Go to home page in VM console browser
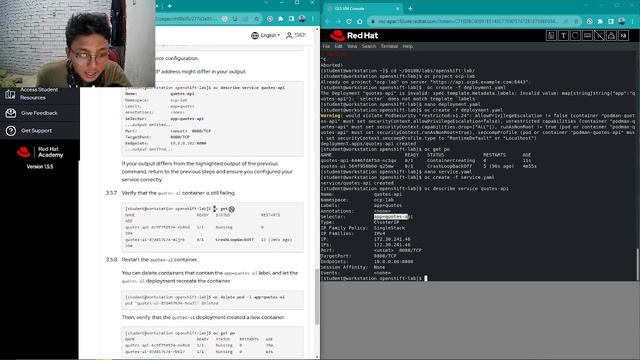Viewport: 640px width, 360px height. 360,21
